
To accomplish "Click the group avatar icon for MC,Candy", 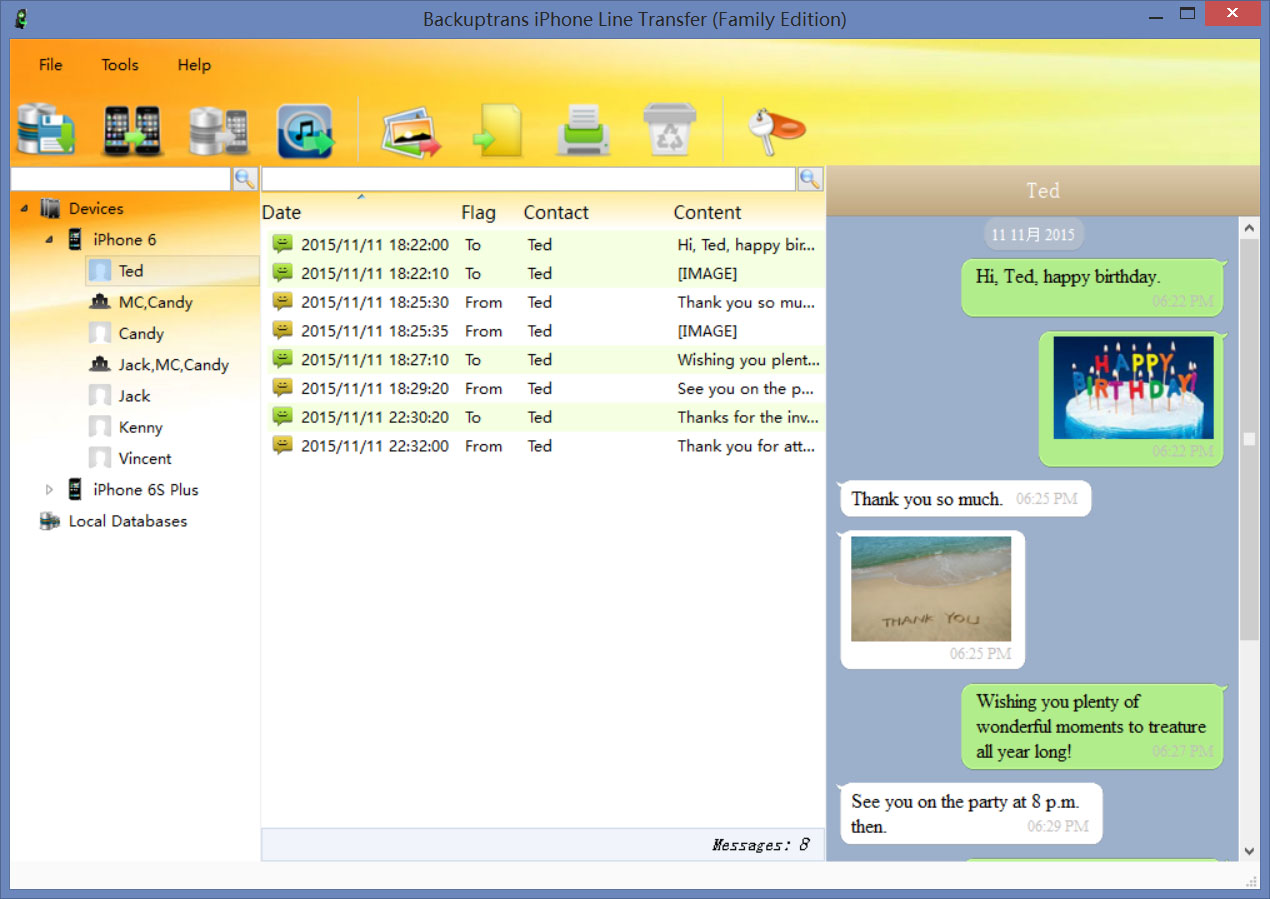I will tap(100, 302).
